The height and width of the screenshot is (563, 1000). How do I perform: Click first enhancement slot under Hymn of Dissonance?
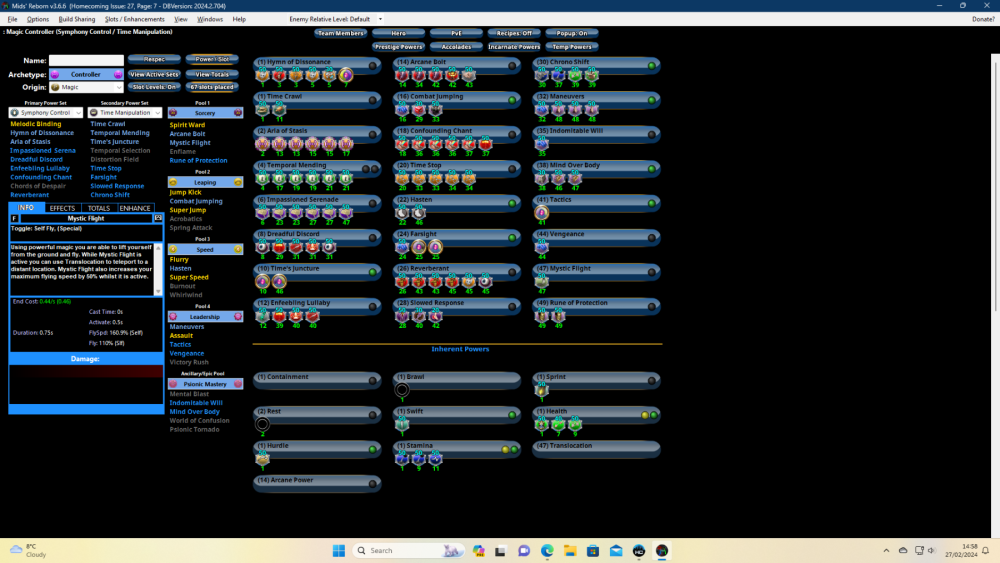(x=262, y=75)
